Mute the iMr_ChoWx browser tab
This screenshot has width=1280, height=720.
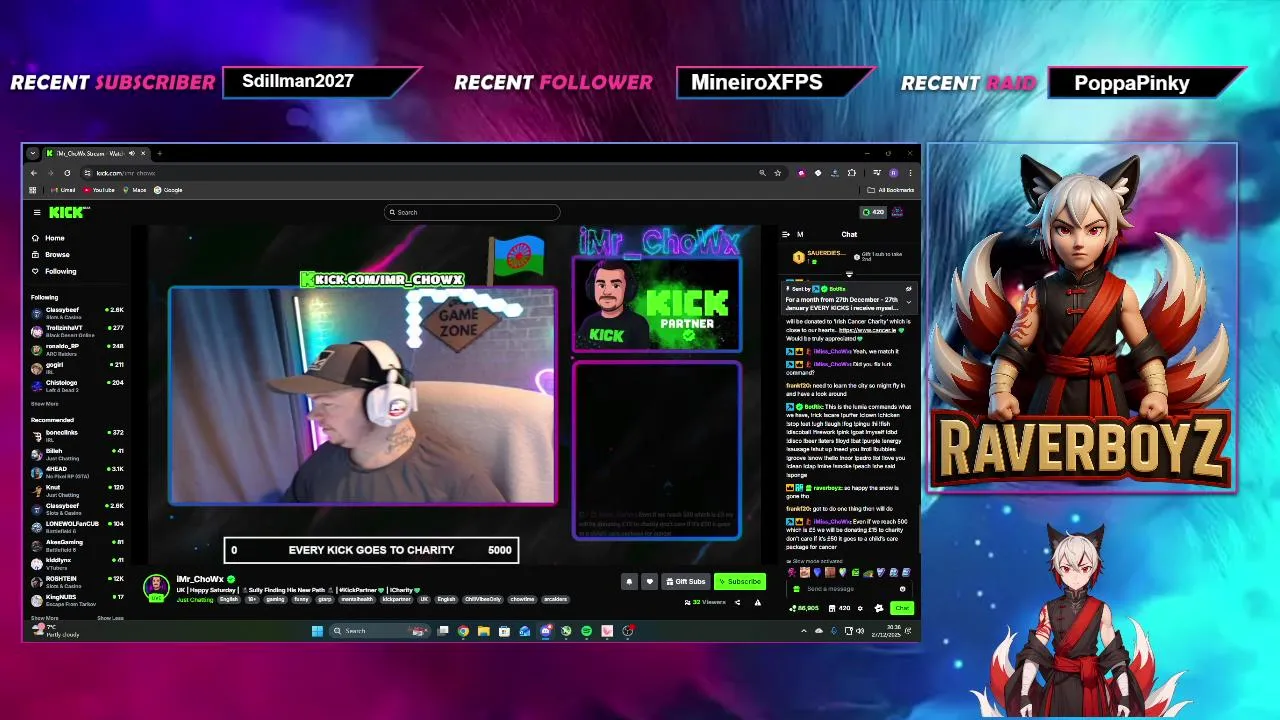132,153
